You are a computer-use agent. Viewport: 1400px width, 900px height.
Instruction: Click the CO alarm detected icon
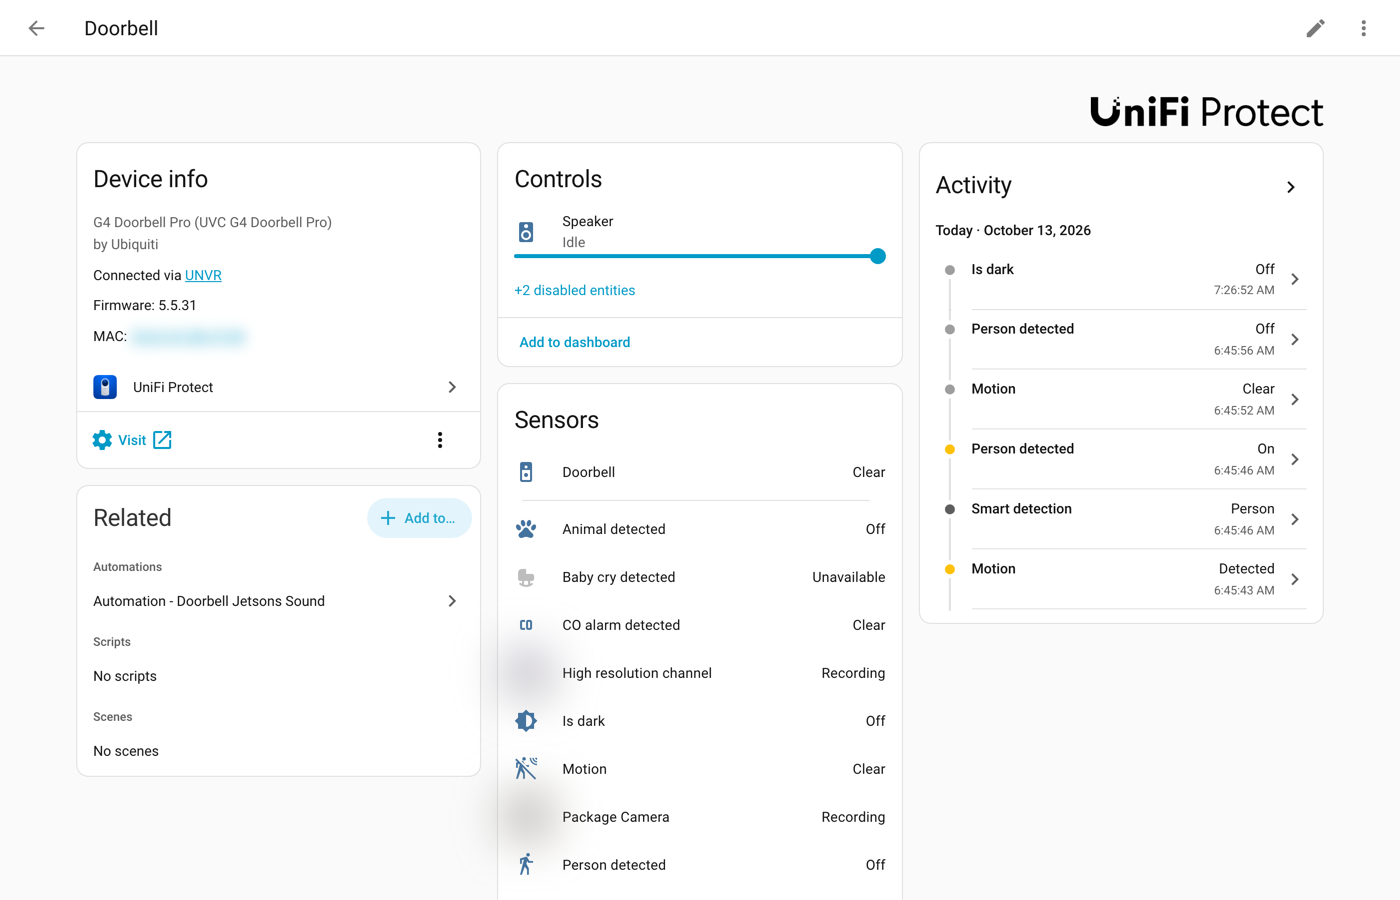point(526,625)
